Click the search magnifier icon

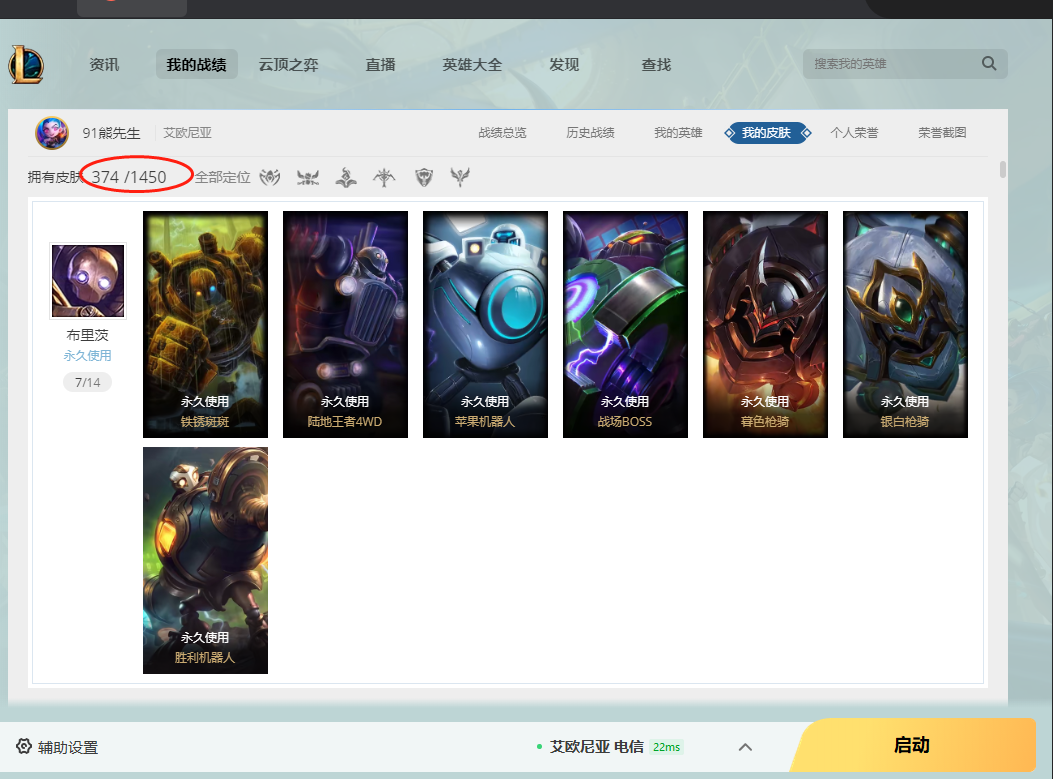tap(989, 64)
